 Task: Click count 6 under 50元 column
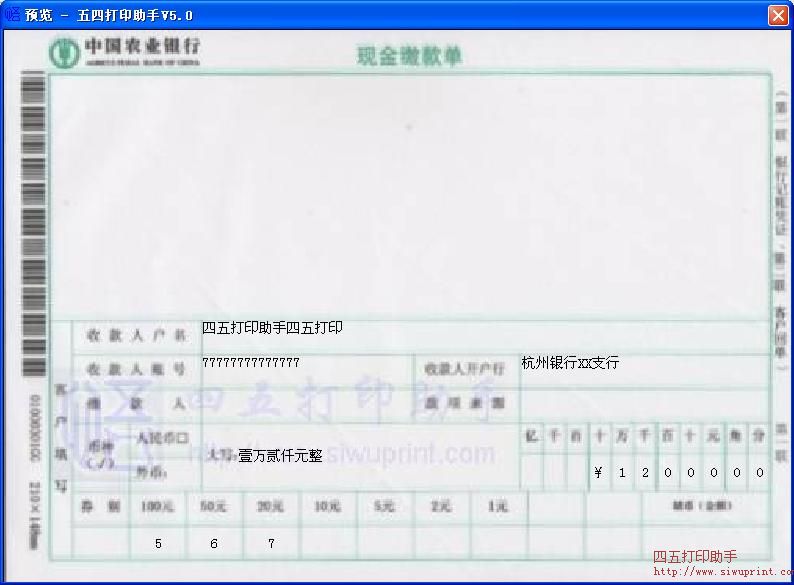[214, 543]
